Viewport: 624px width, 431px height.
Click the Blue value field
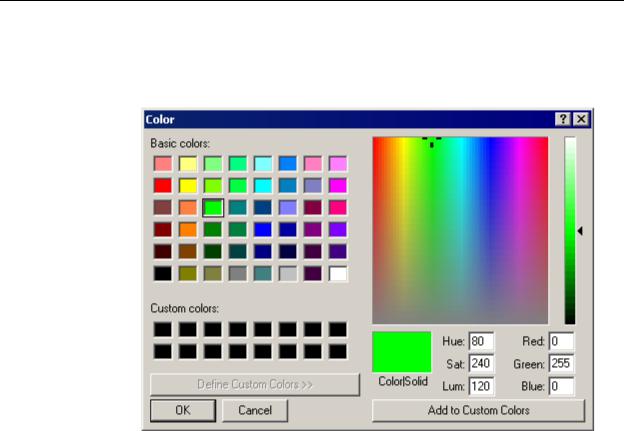coord(562,386)
